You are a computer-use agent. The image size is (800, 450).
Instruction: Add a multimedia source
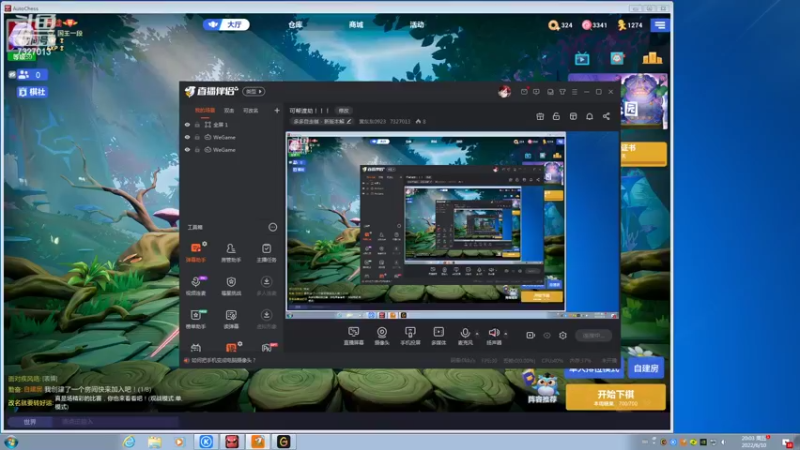(x=438, y=336)
